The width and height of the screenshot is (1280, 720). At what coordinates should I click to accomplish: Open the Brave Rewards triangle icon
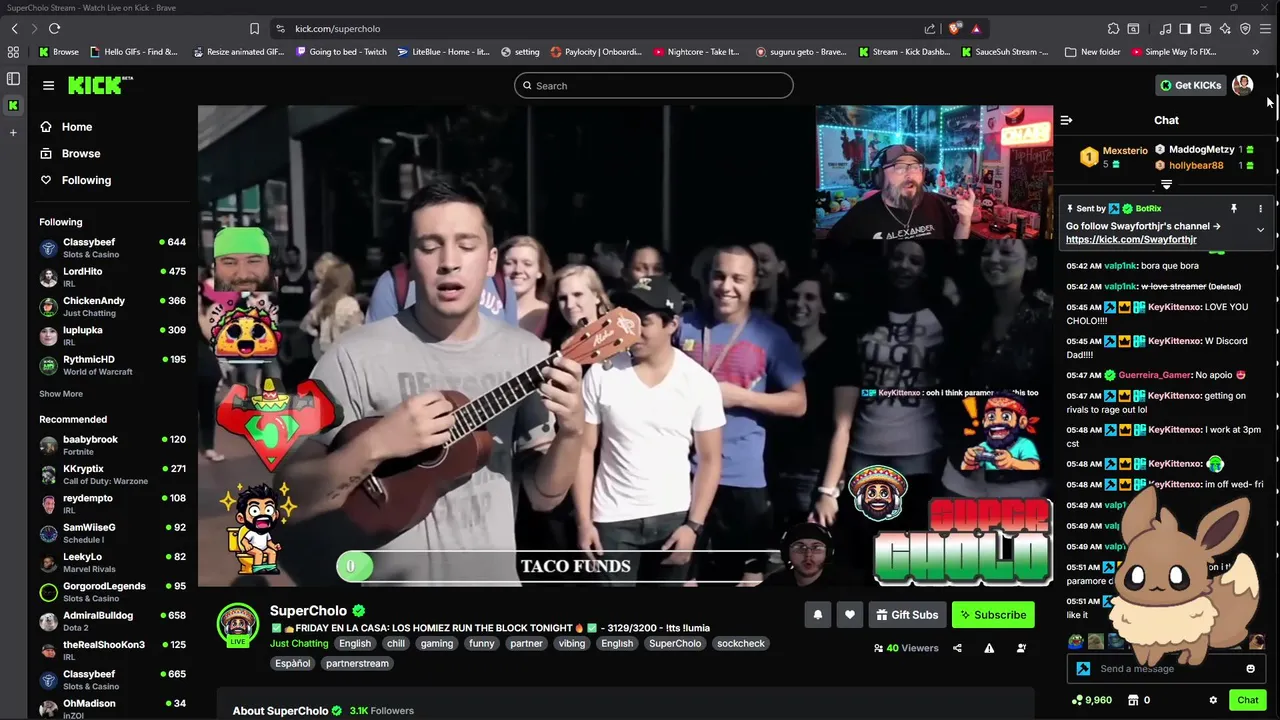click(976, 28)
